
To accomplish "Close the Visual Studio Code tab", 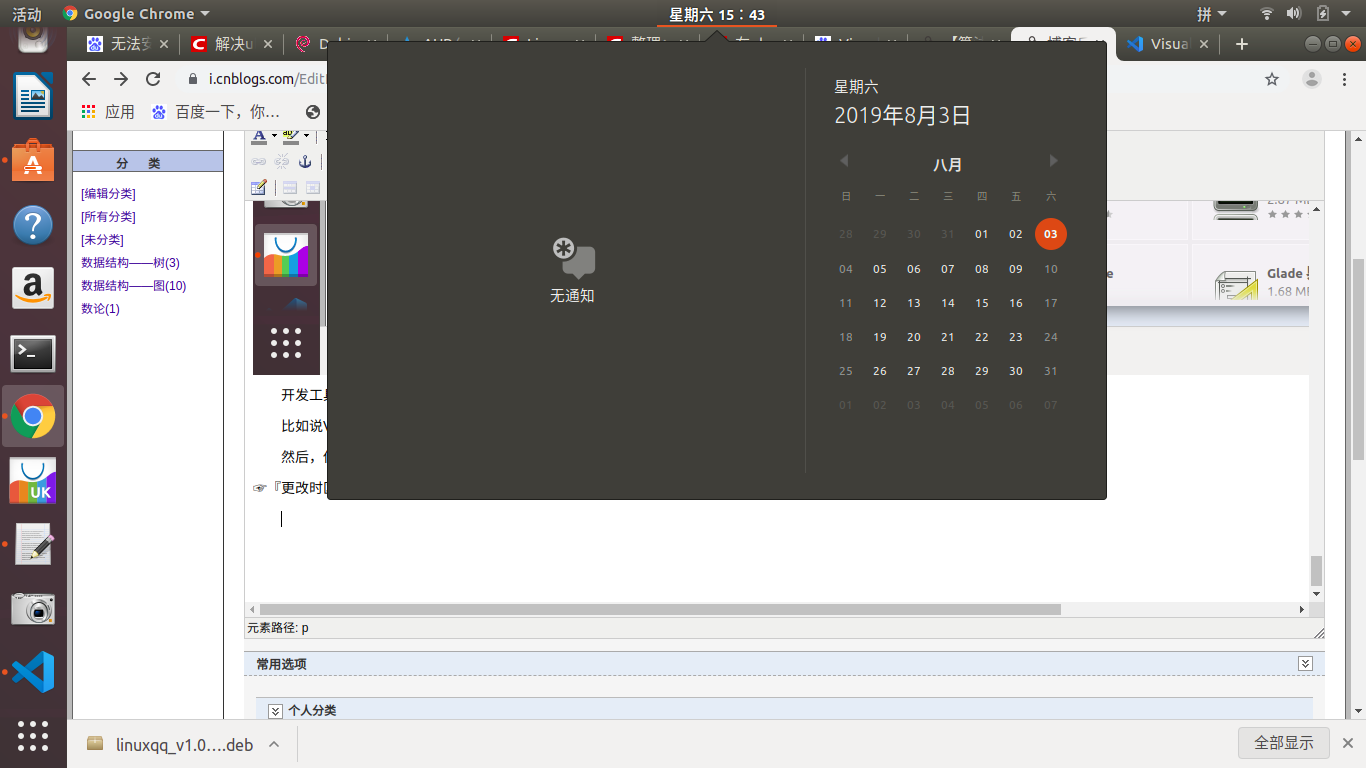I will pos(1204,44).
